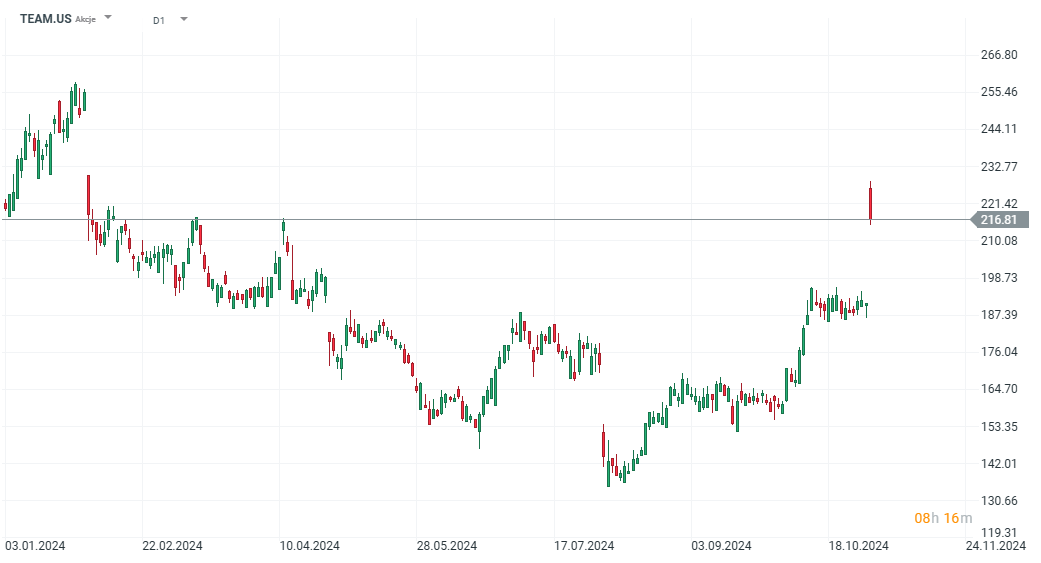Click the Akcje instrument type label
Viewport: 1041px width, 563px height.
tap(86, 20)
